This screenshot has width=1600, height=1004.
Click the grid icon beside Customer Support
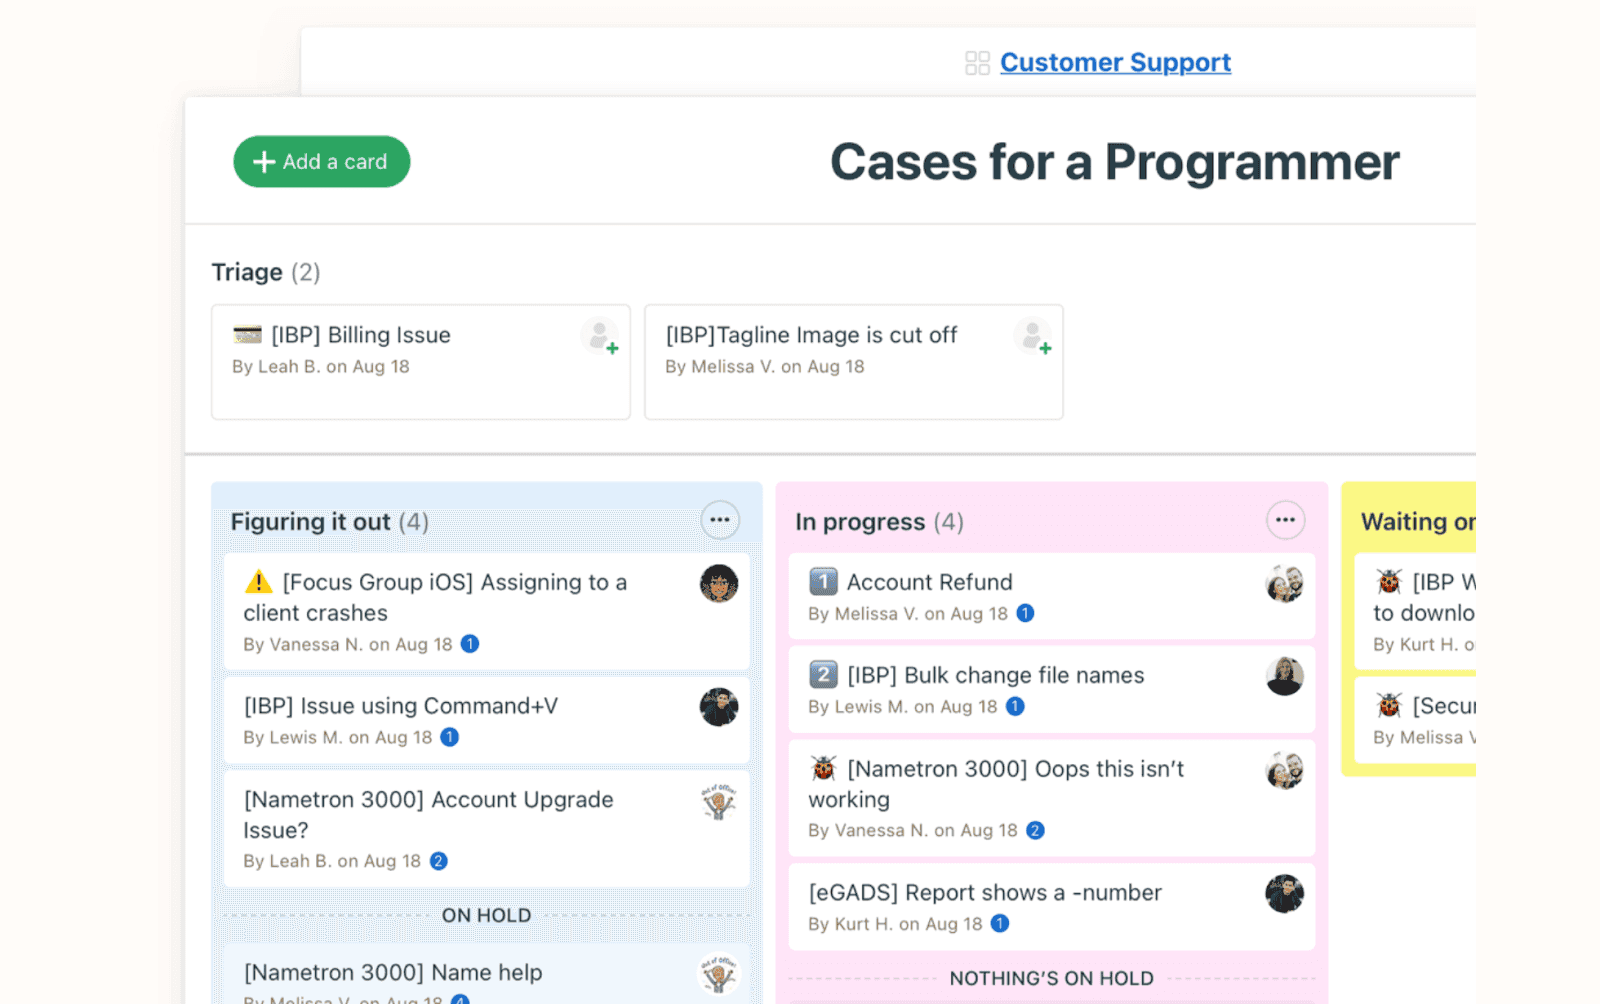[x=977, y=62]
